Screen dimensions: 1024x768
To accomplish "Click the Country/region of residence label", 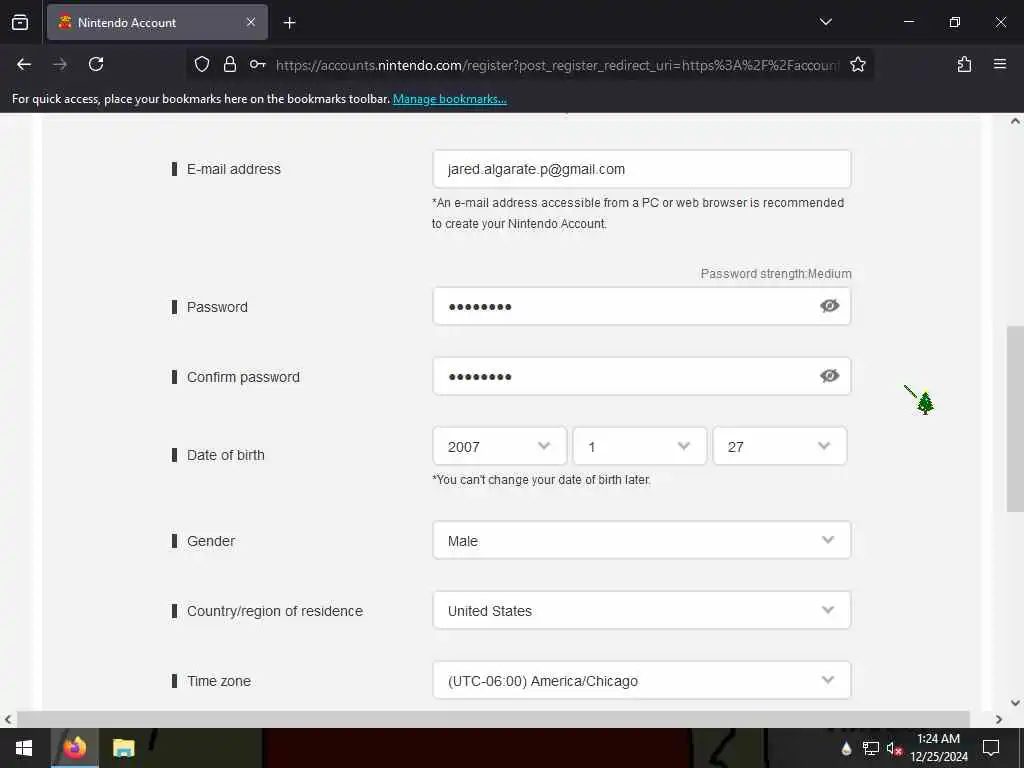I will click(275, 611).
